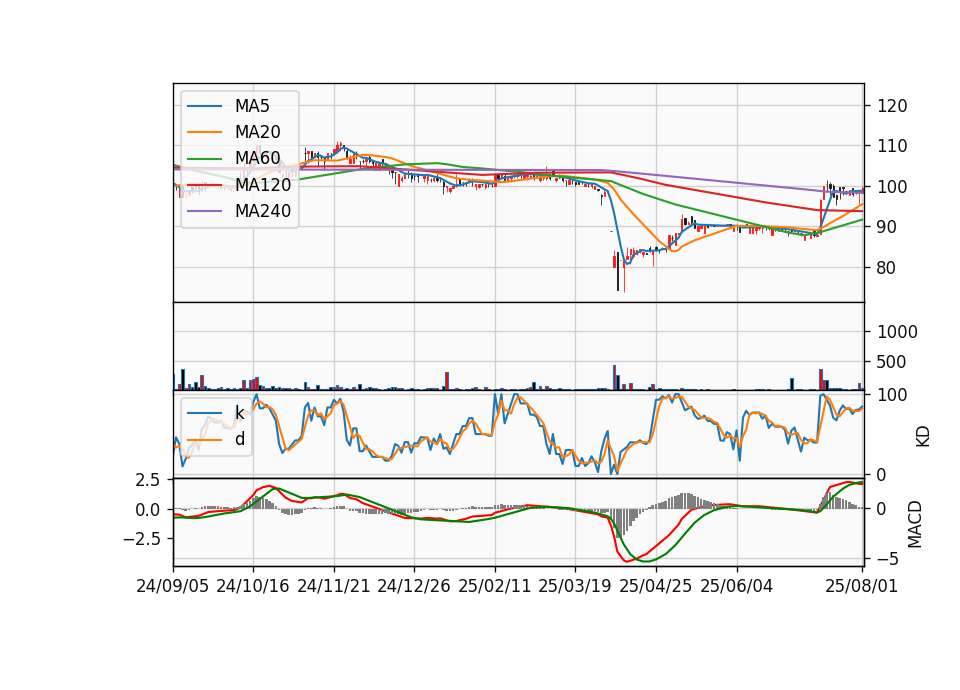Click the 25/04/25 date label
960x690 pixels.
[656, 586]
